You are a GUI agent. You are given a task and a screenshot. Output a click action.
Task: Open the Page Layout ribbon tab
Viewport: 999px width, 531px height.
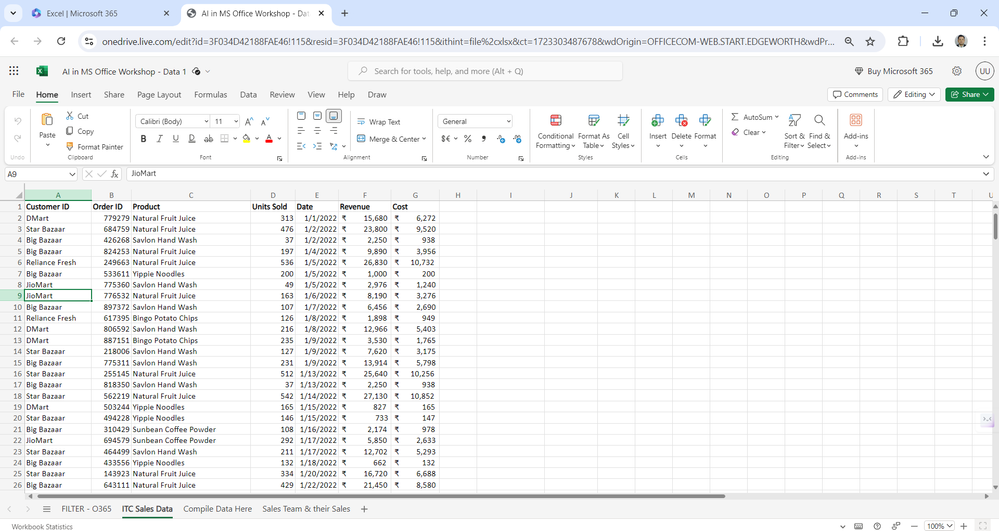tap(159, 94)
